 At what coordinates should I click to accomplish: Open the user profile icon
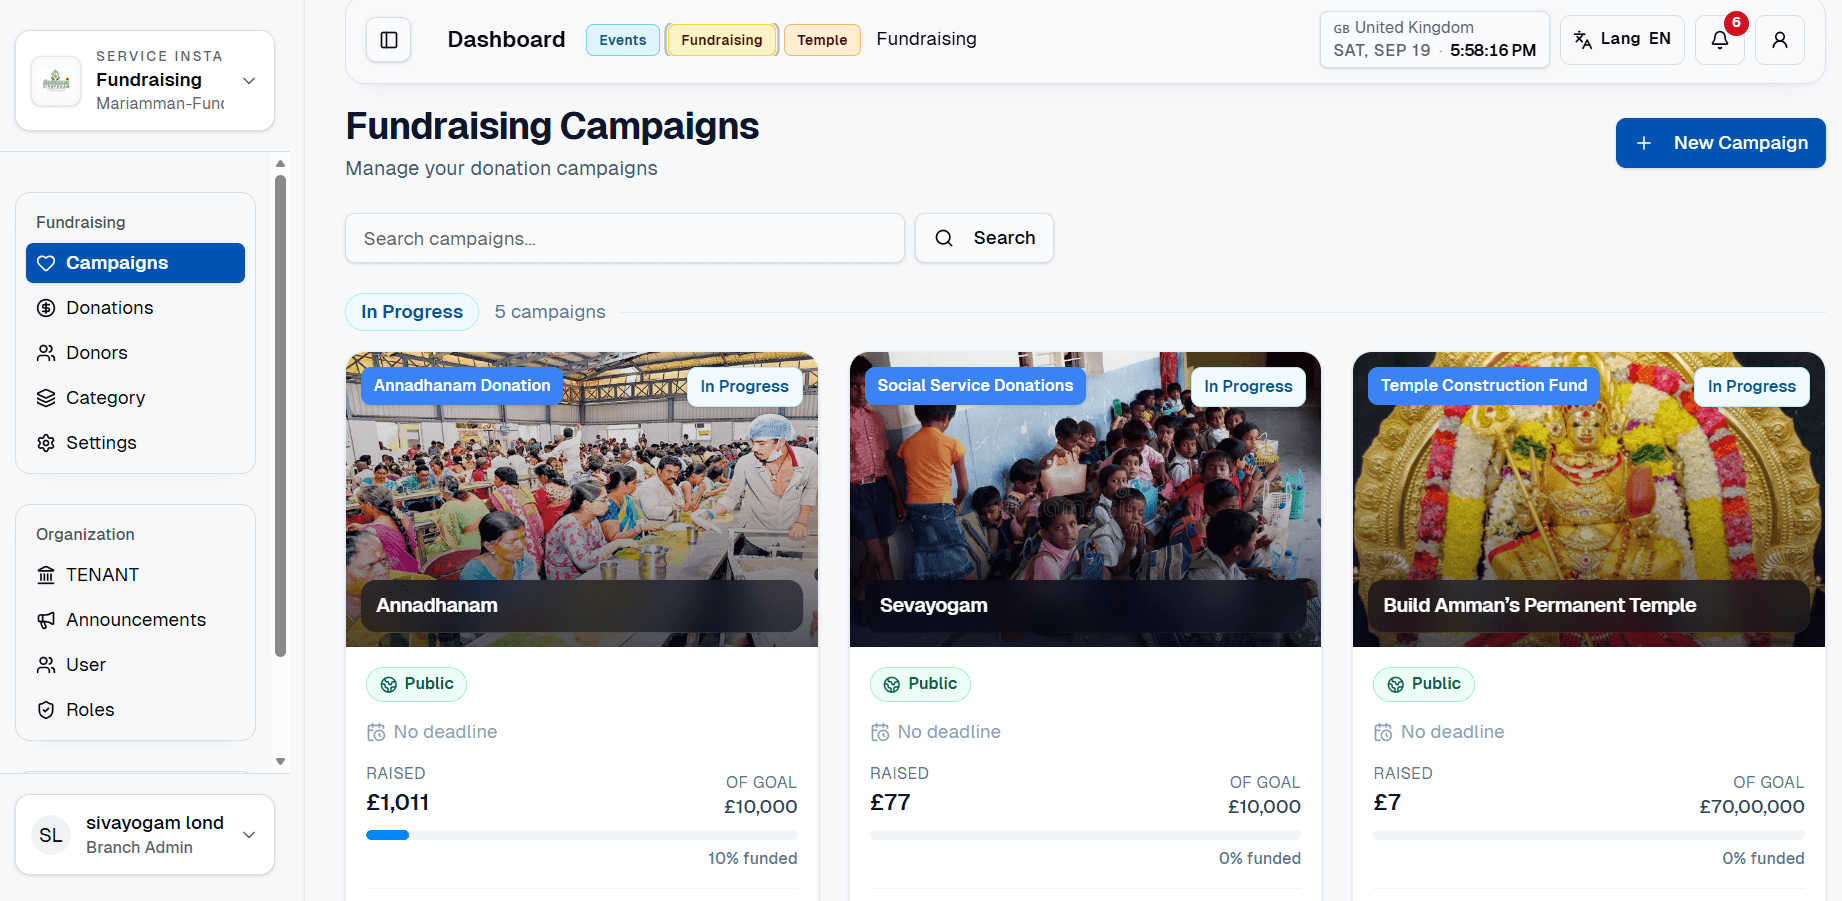(x=1780, y=40)
